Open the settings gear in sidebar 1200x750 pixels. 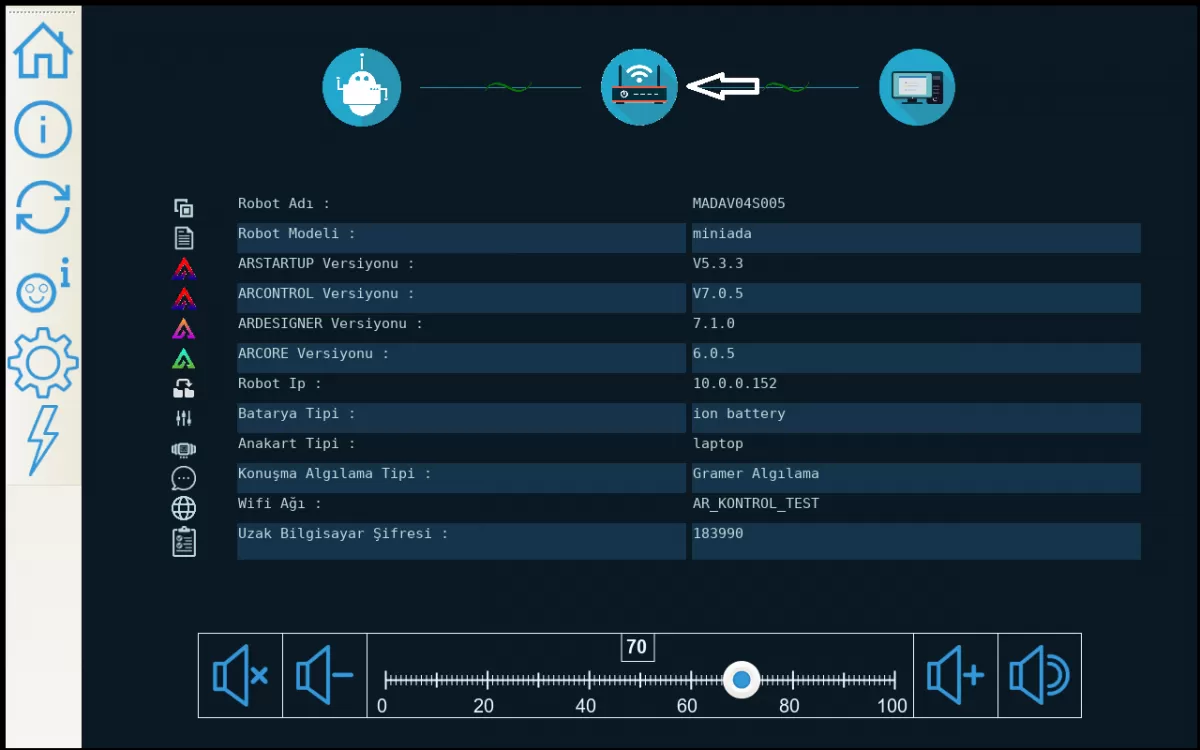pyautogui.click(x=43, y=362)
